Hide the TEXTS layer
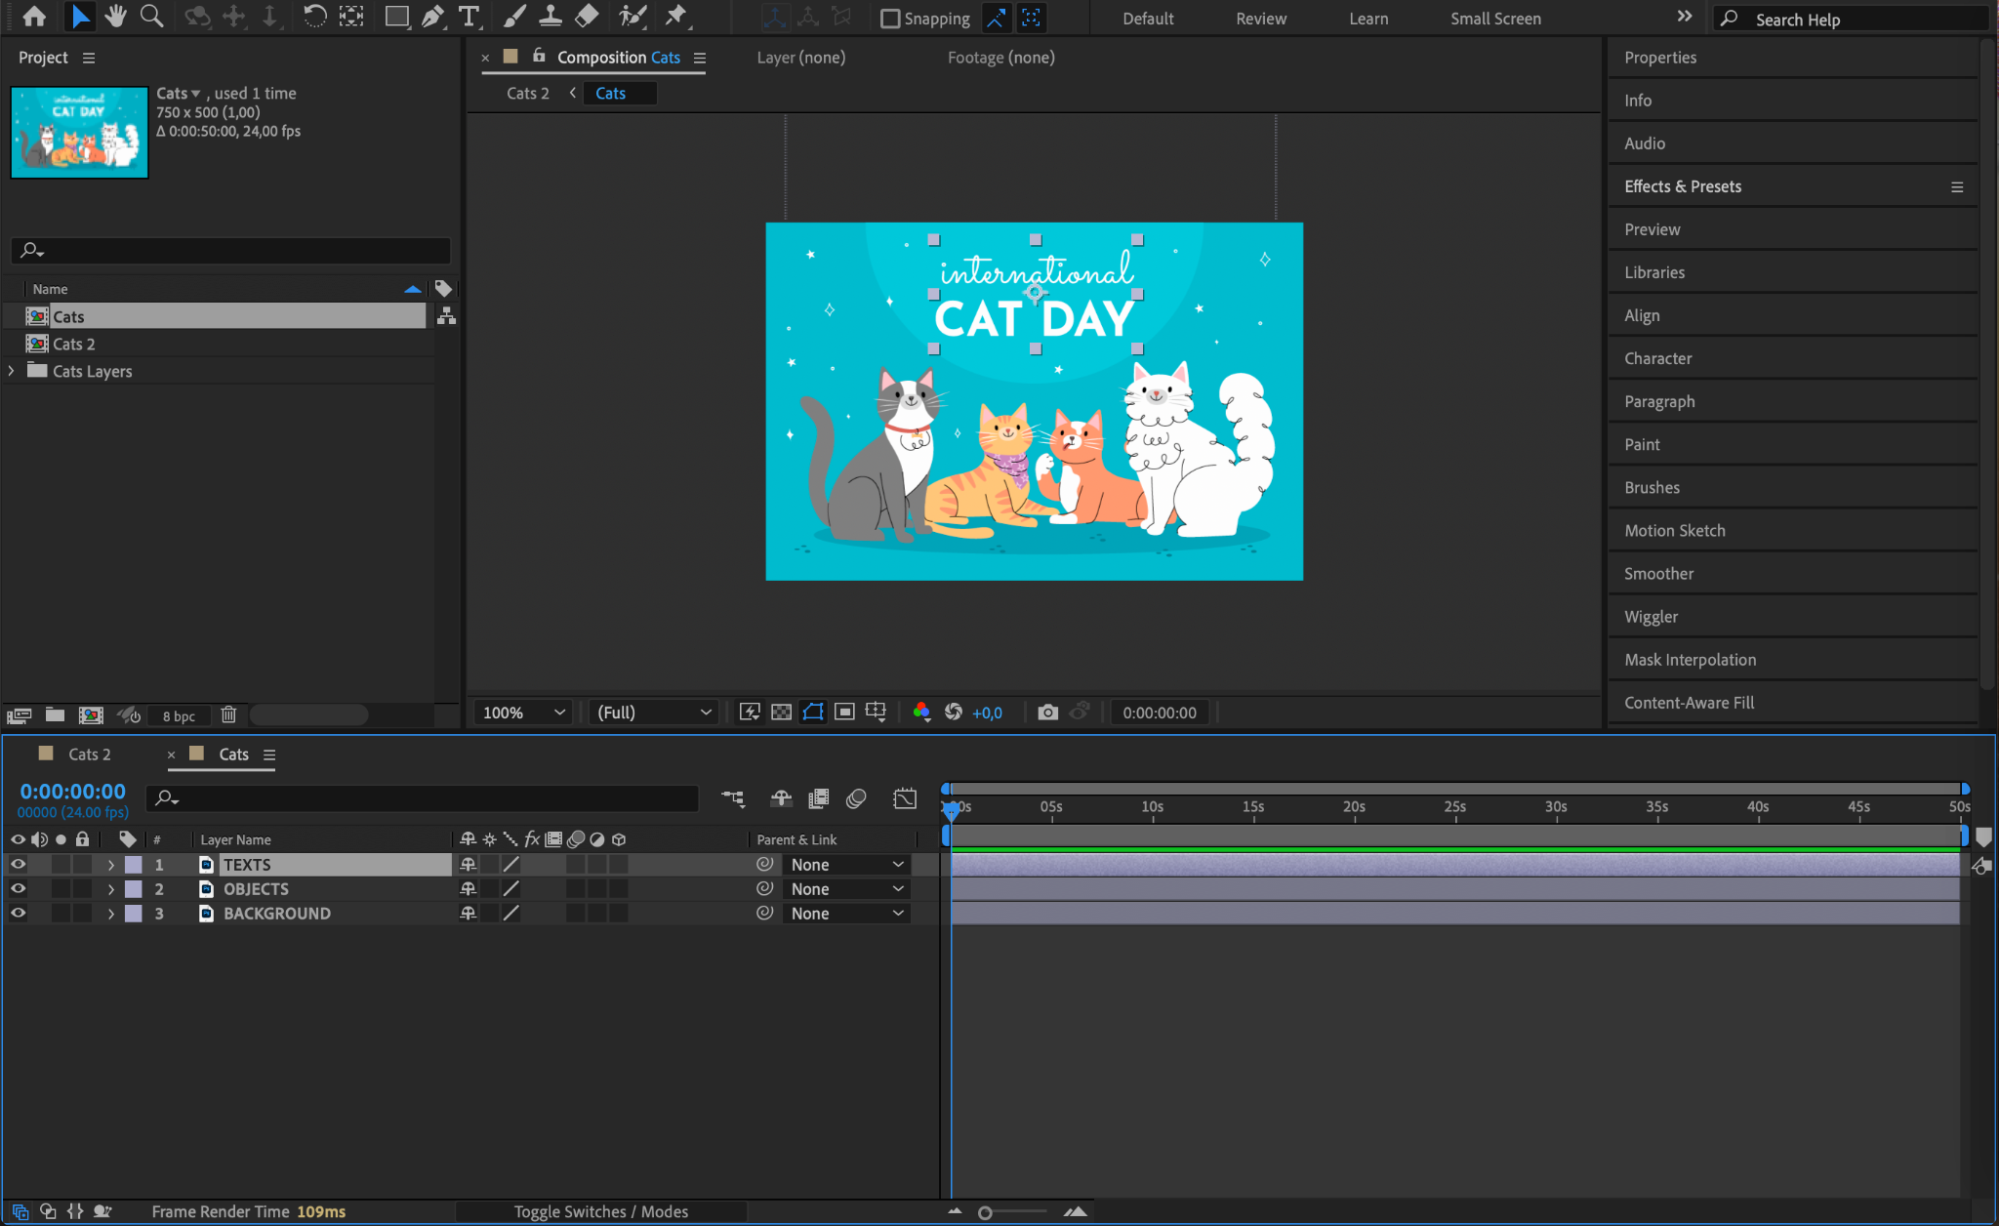Screen dimensions: 1999x1226 pyautogui.click(x=18, y=864)
